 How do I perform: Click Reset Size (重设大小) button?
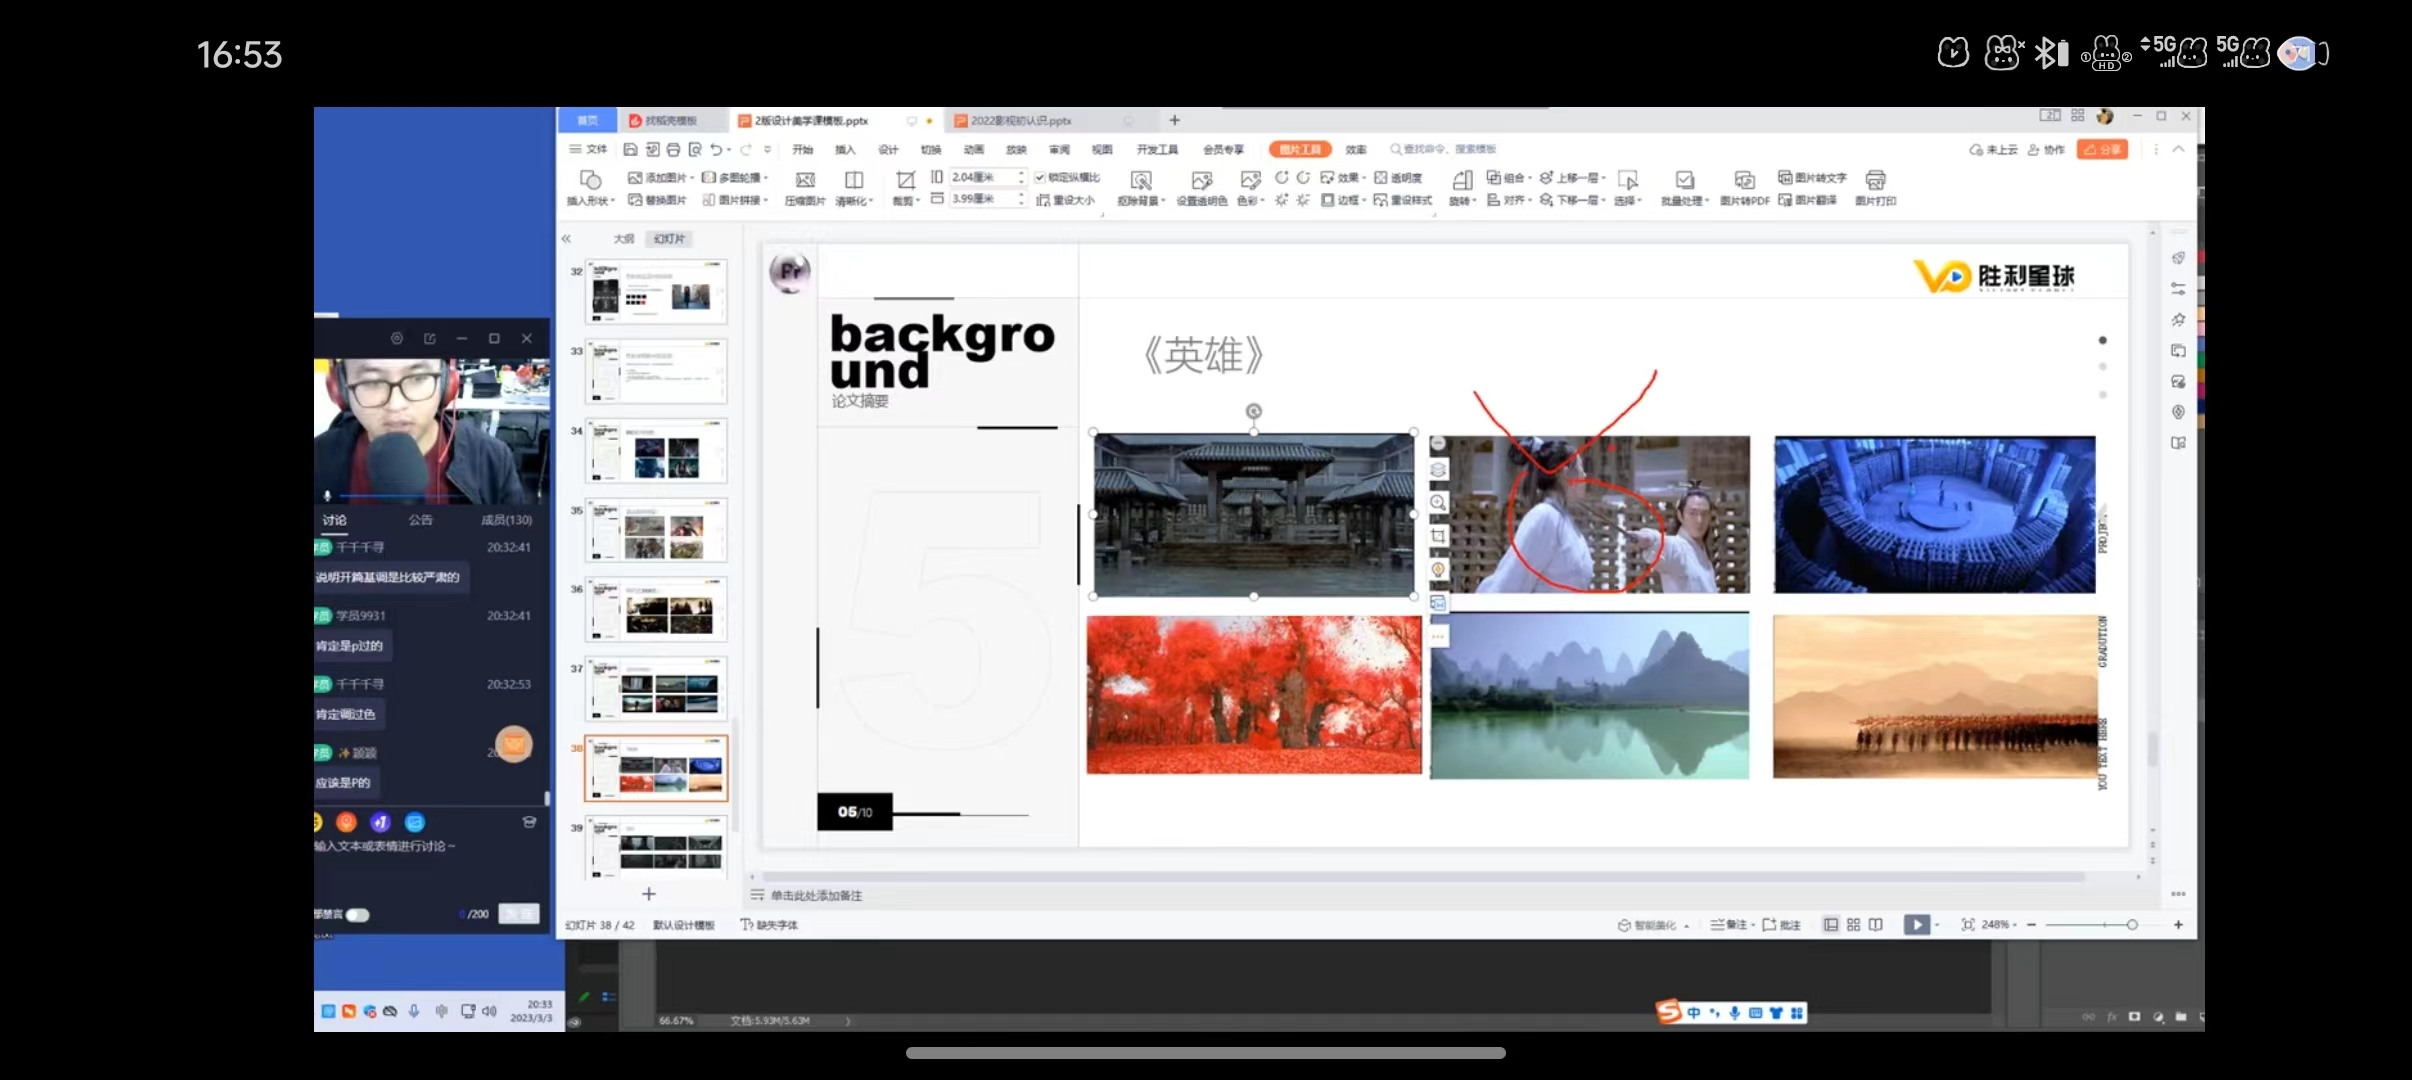pyautogui.click(x=1066, y=200)
